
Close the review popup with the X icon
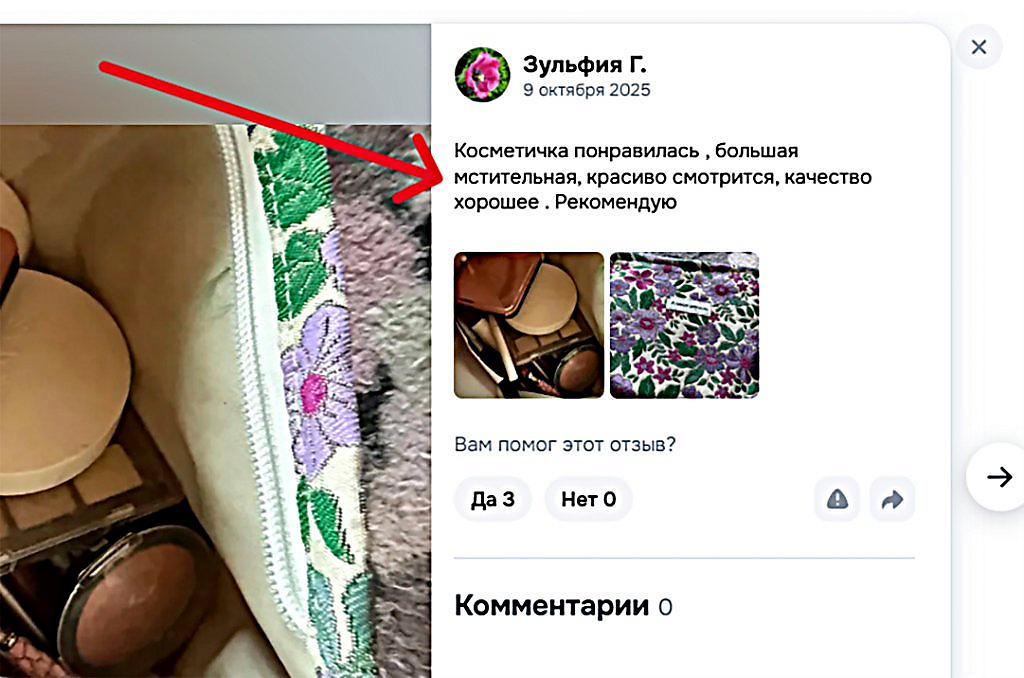[978, 47]
